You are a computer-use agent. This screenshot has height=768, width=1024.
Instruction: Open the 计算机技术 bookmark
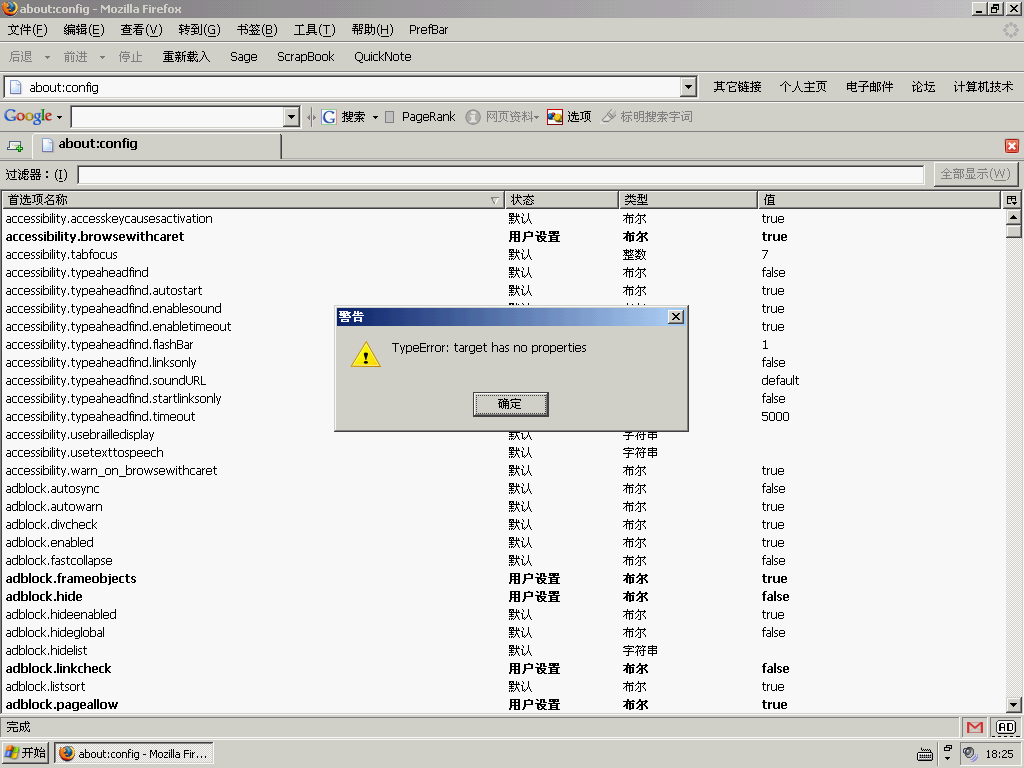coord(984,87)
